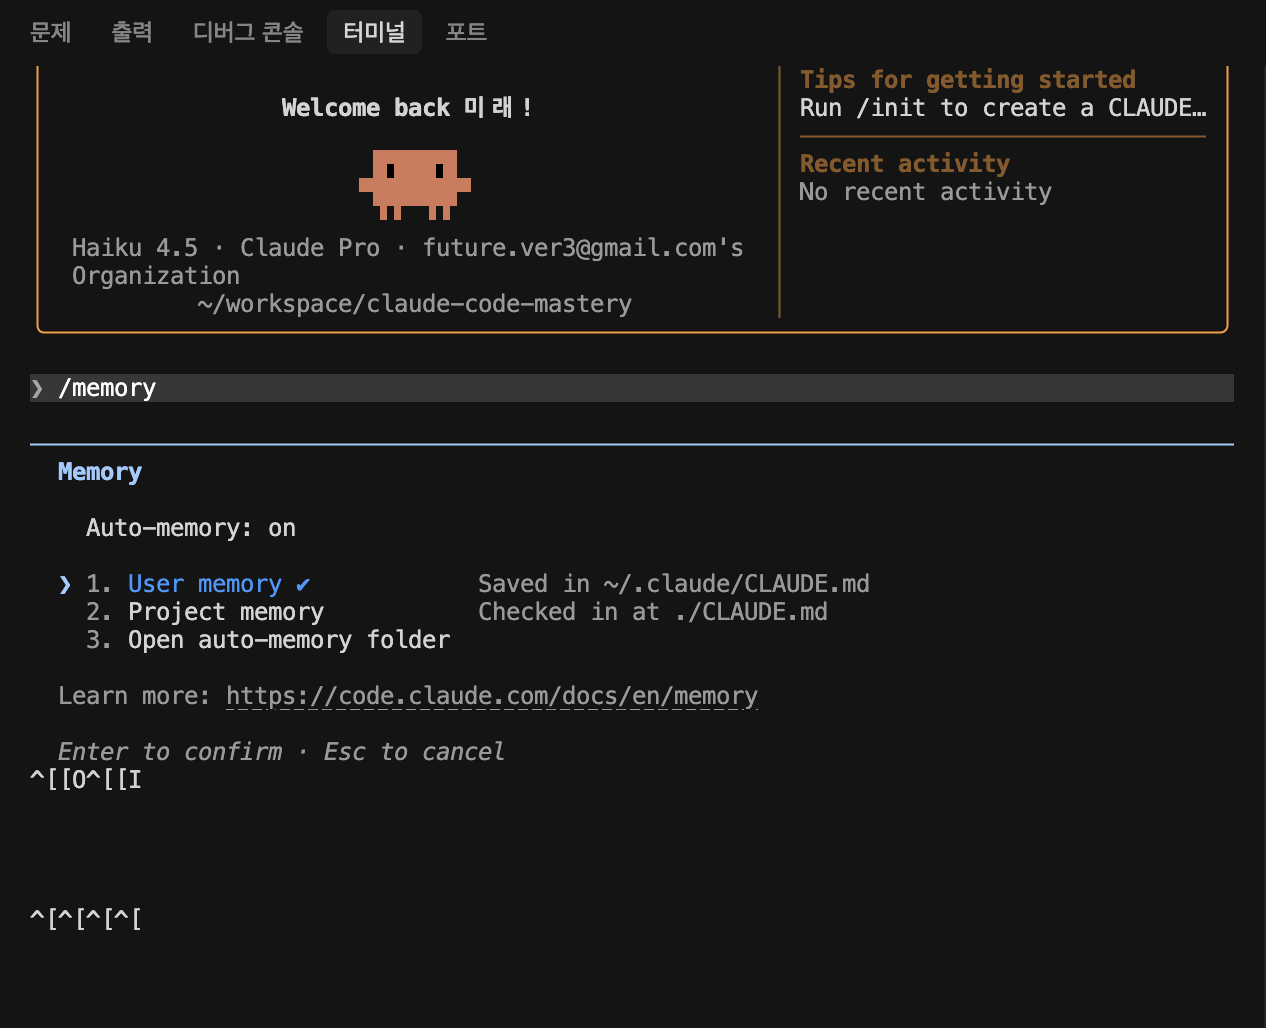Image resolution: width=1266 pixels, height=1028 pixels.
Task: Click the checkmark next to User memory
Action: (303, 584)
